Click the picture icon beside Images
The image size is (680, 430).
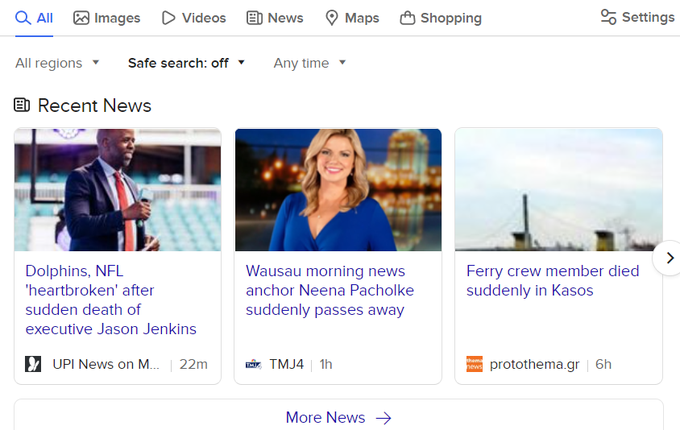[x=81, y=18]
